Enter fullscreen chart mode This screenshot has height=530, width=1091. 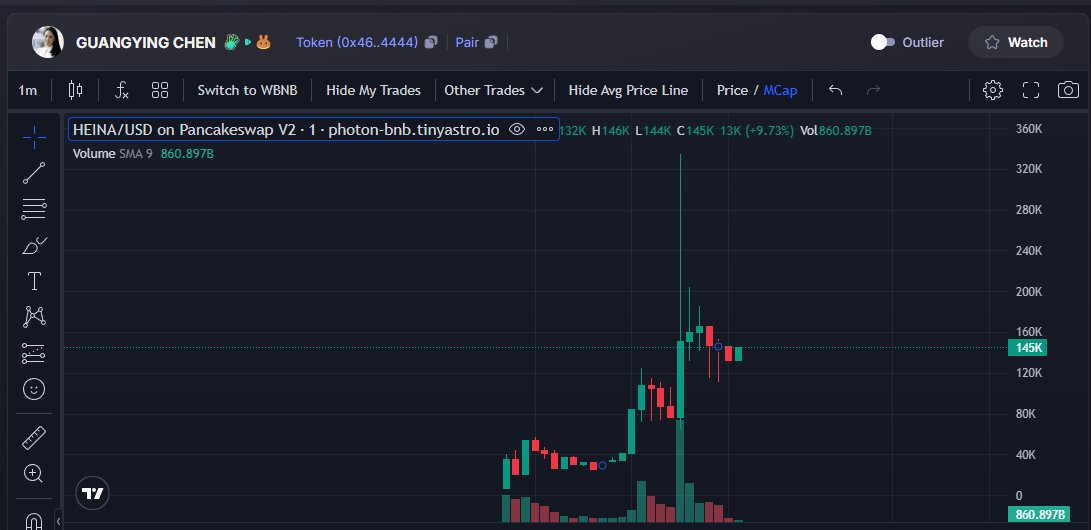1030,90
